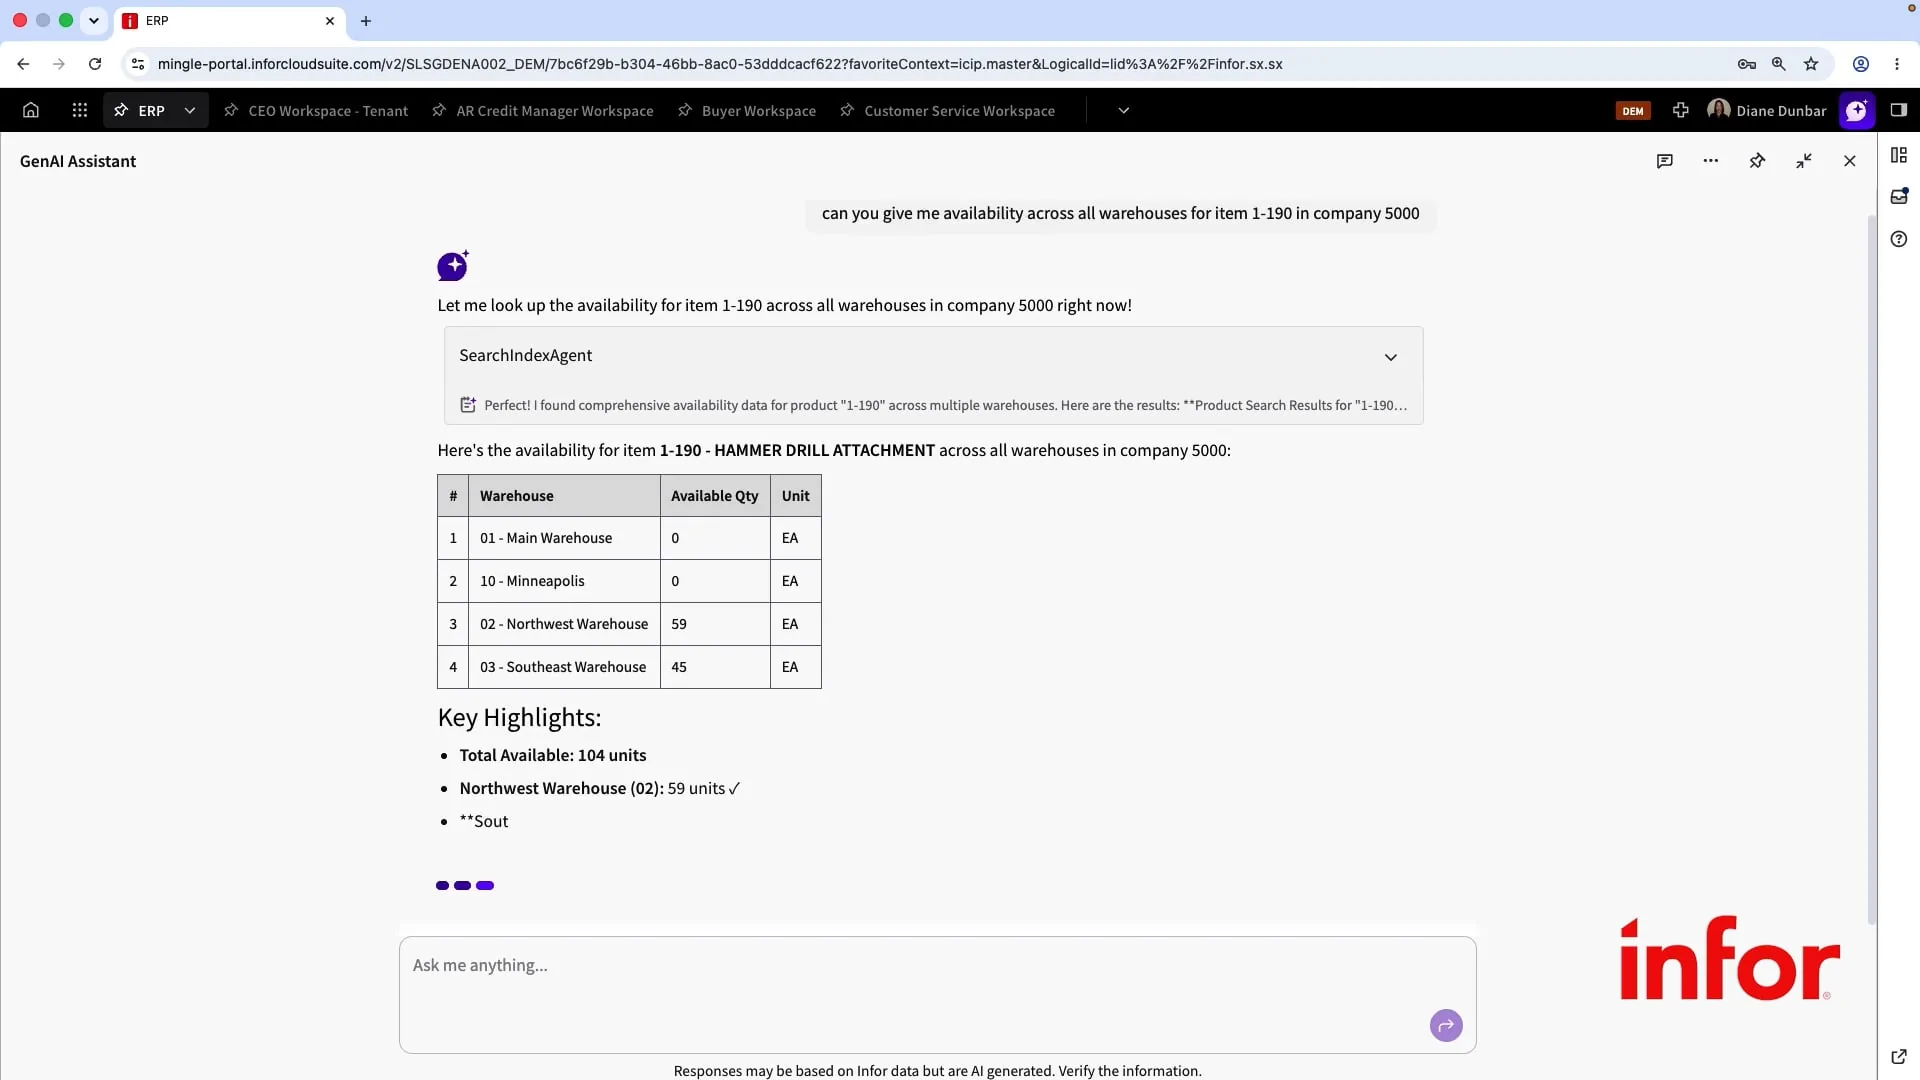Select the 10 - Minneapolis cell
Viewport: 1920px width, 1080px height.
coord(564,581)
